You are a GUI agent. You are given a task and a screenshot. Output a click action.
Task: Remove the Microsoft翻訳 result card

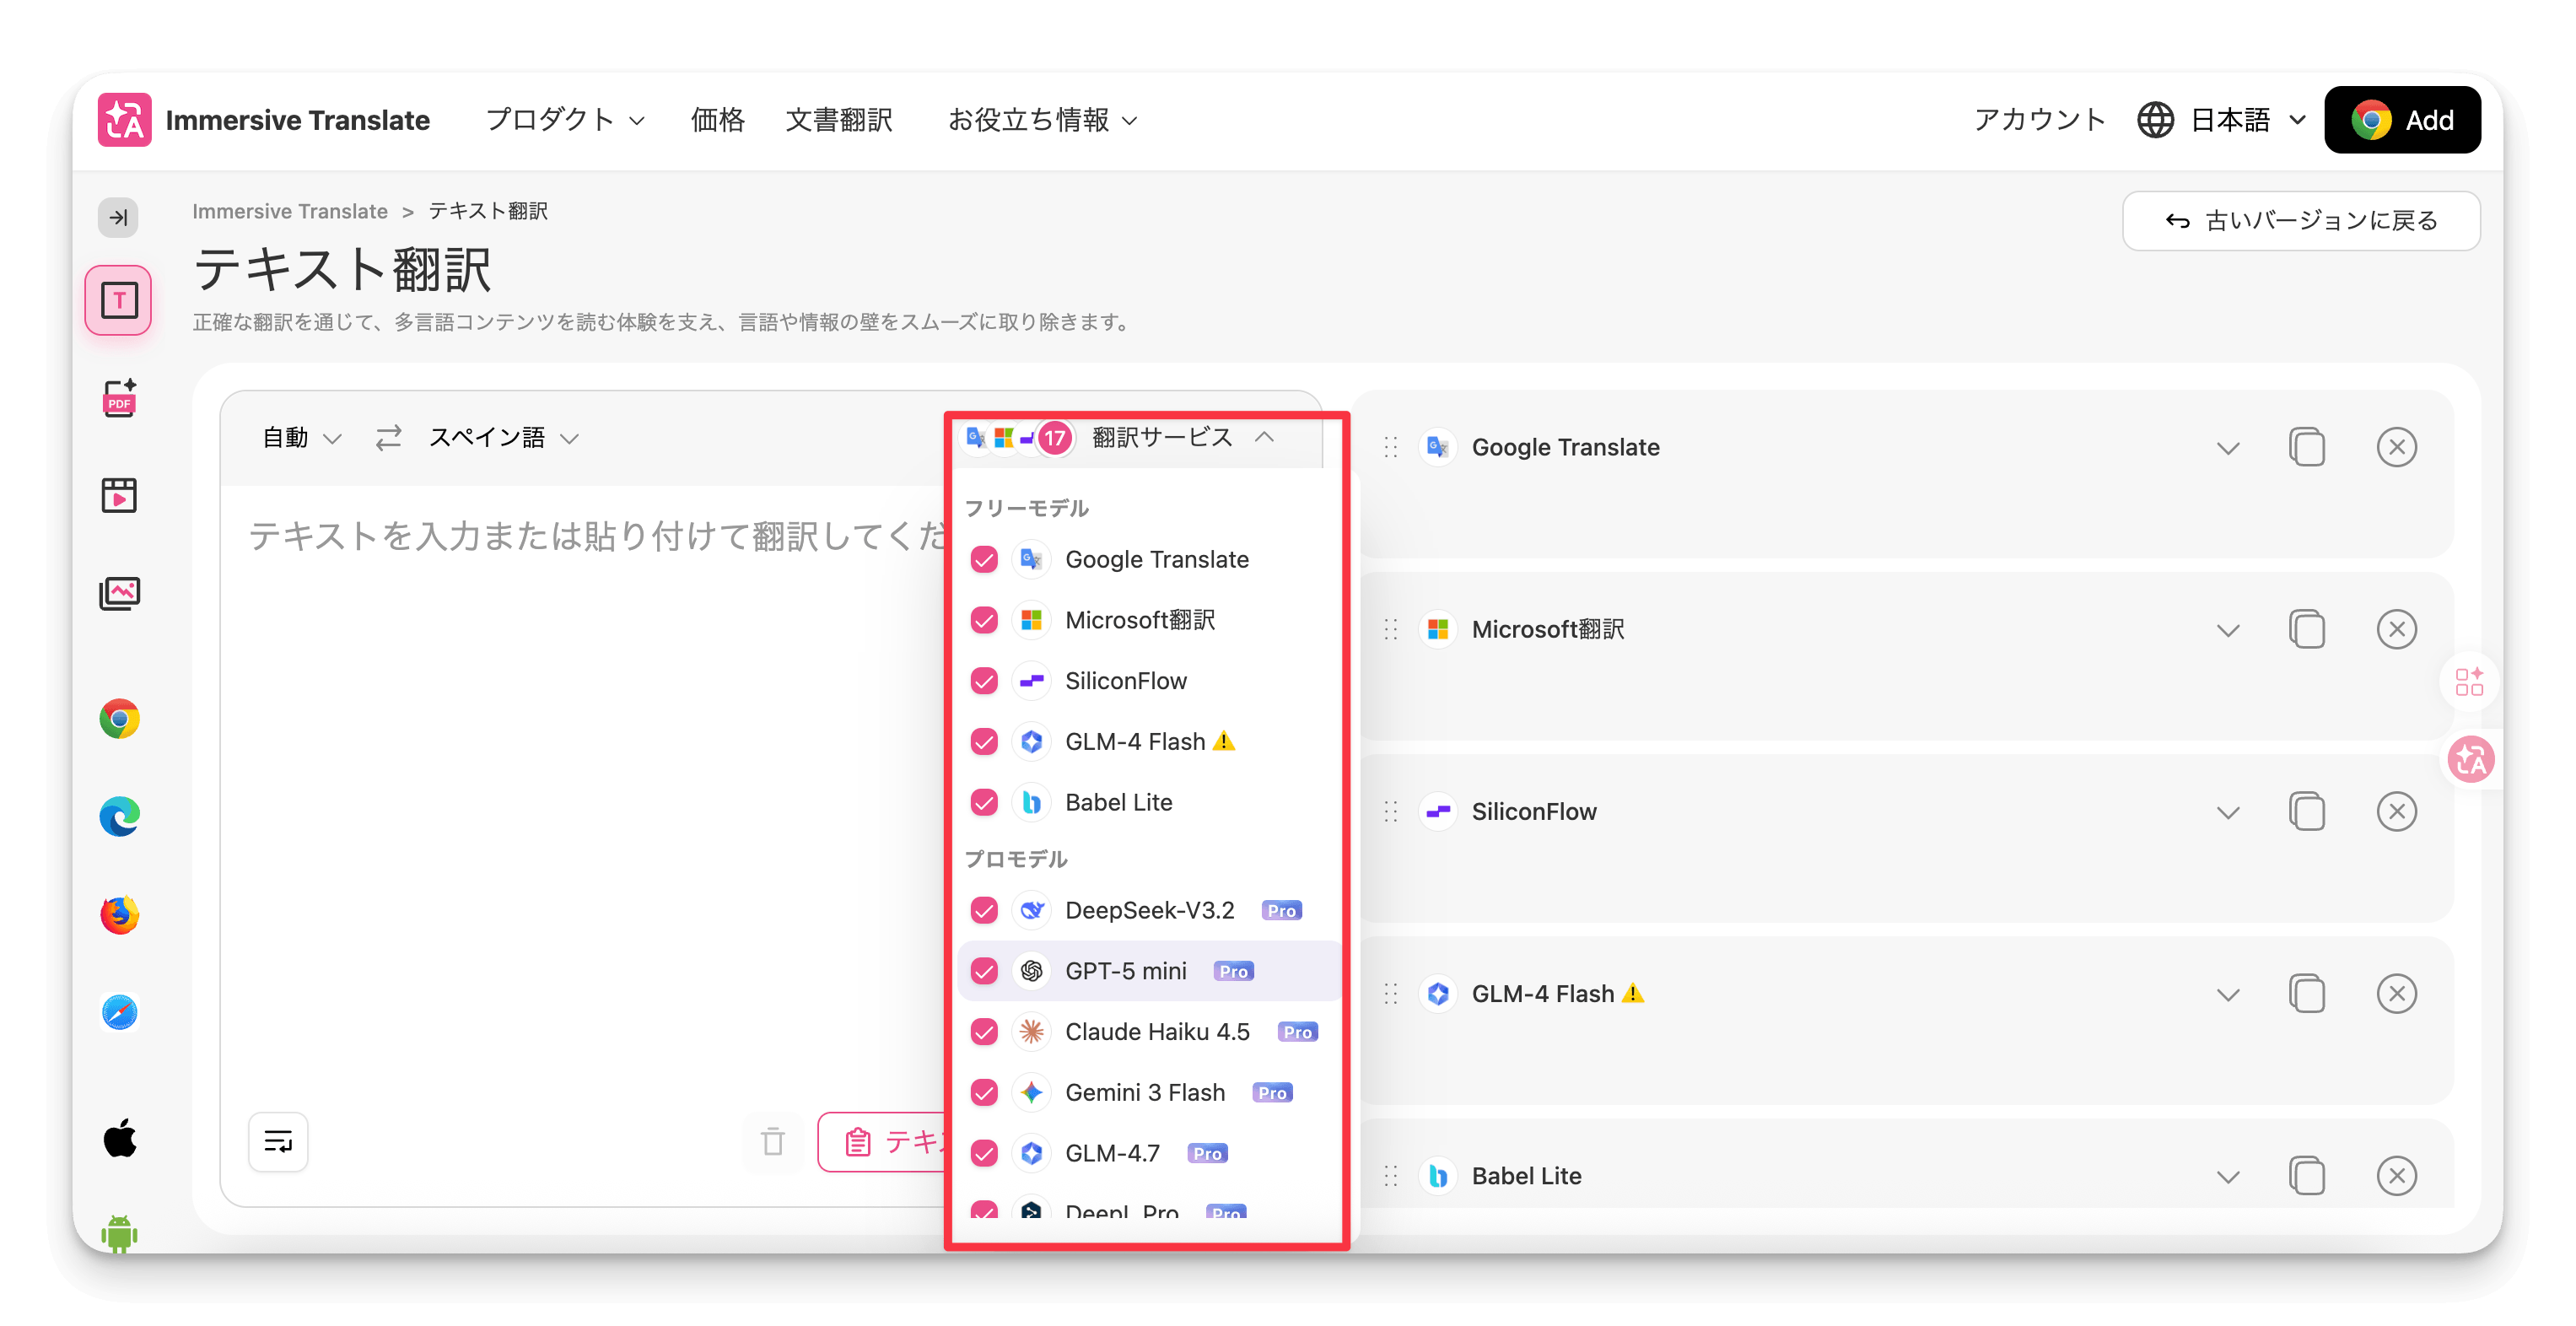point(2397,629)
